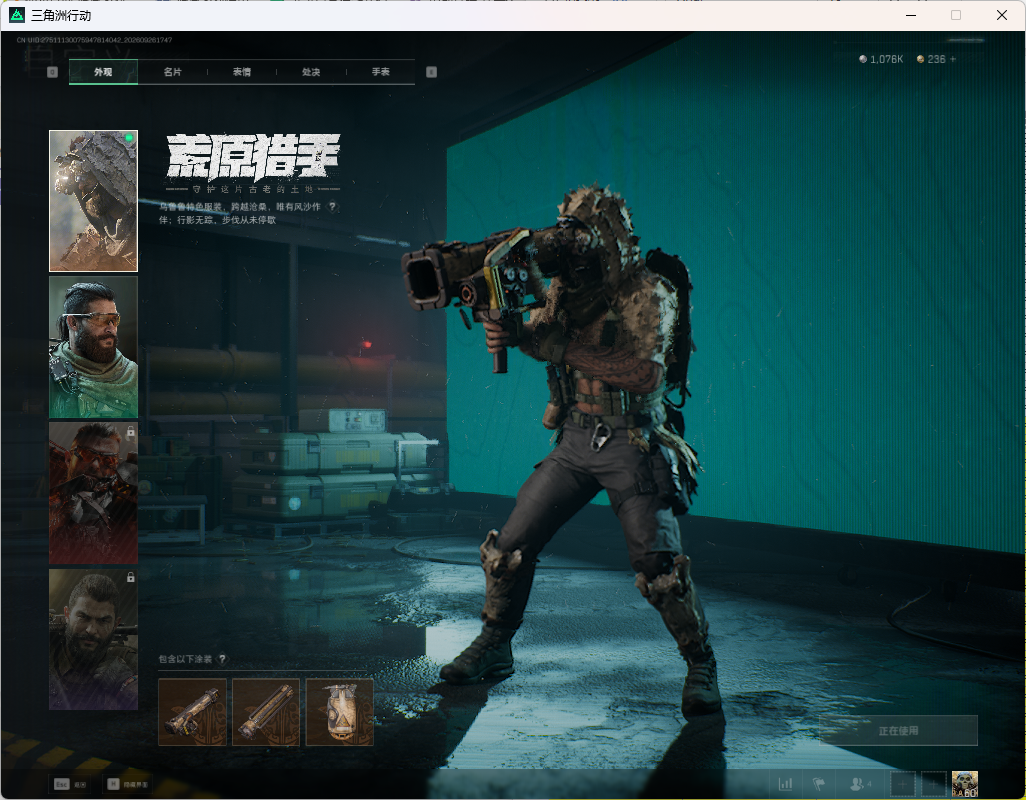The height and width of the screenshot is (800, 1026).
Task: Open the bar chart statistics icon
Action: pos(785,784)
